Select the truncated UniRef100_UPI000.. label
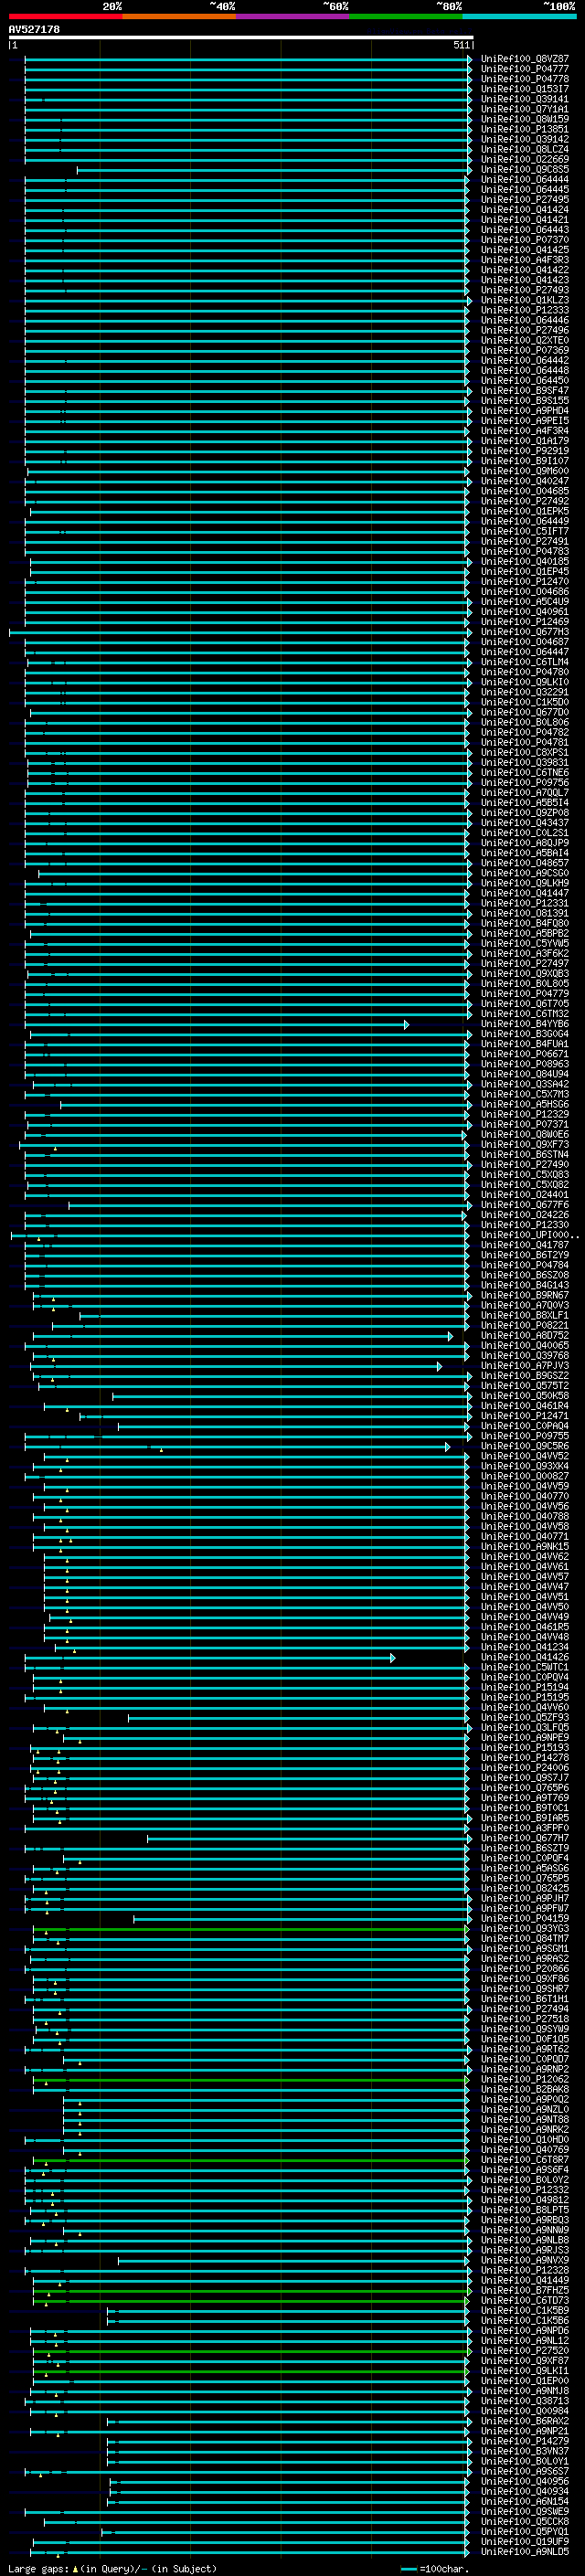Screen dimensions: 585x2576 click(530, 1235)
